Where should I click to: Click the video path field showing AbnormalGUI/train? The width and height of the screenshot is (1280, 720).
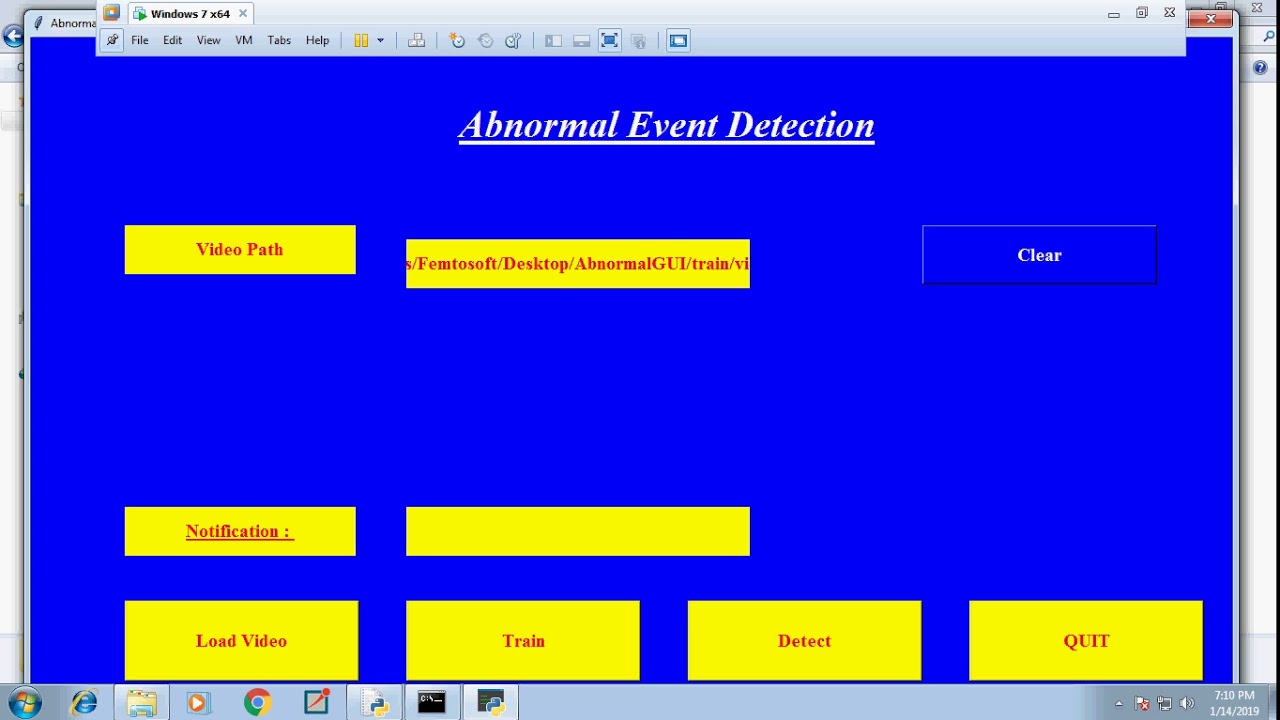point(578,264)
